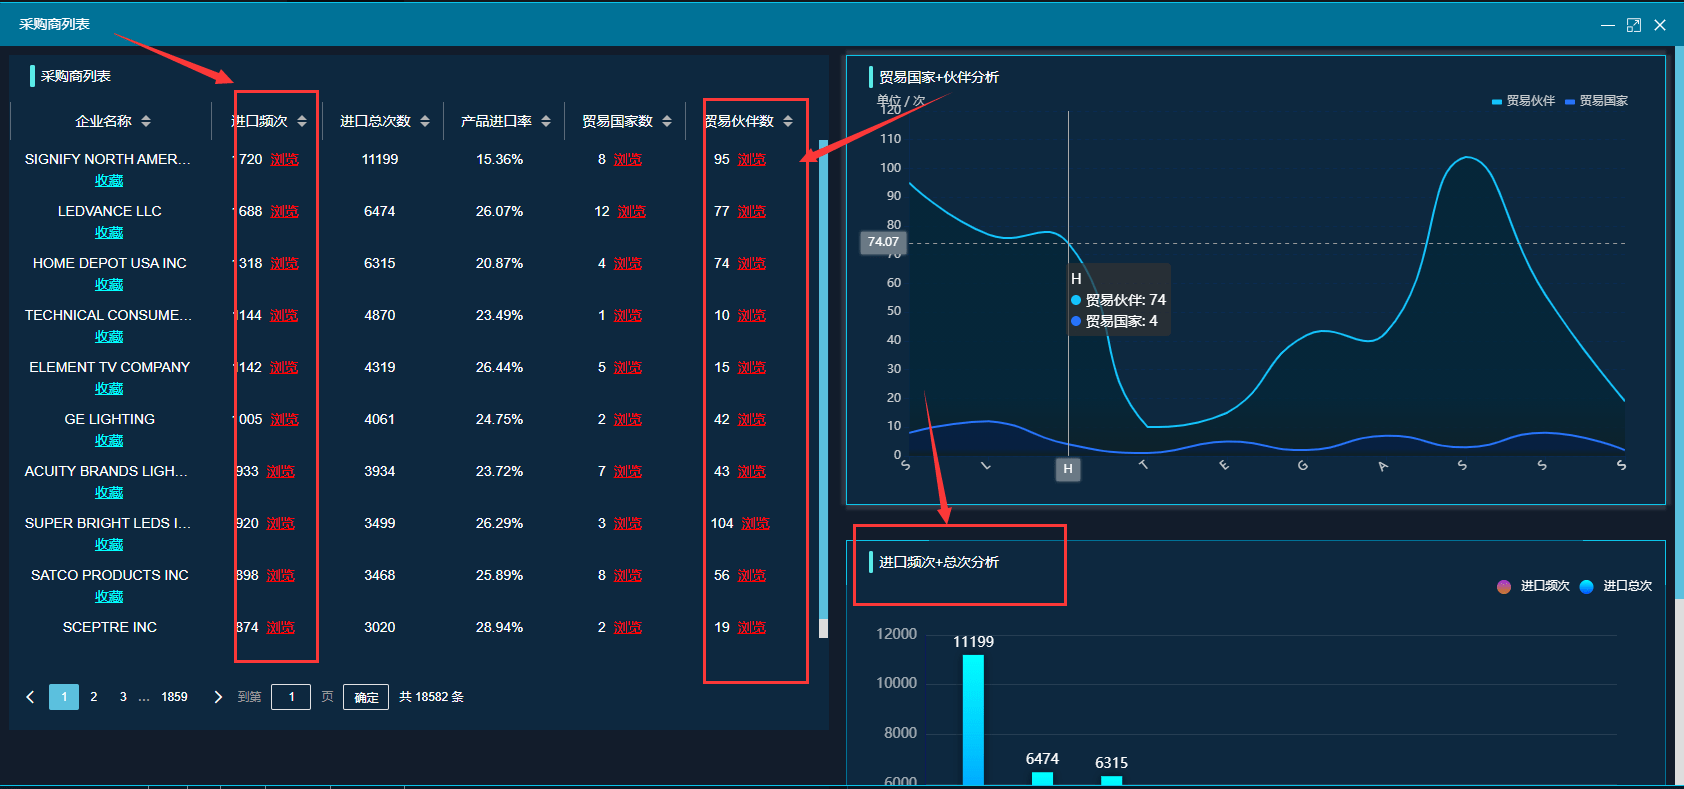1684x789 pixels.
Task: Browse trade partners 42 for GE LIGHTING
Action: (752, 419)
